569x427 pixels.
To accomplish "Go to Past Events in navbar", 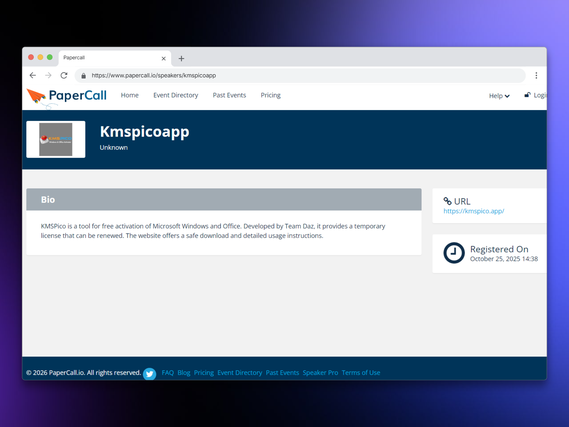I will [x=229, y=95].
